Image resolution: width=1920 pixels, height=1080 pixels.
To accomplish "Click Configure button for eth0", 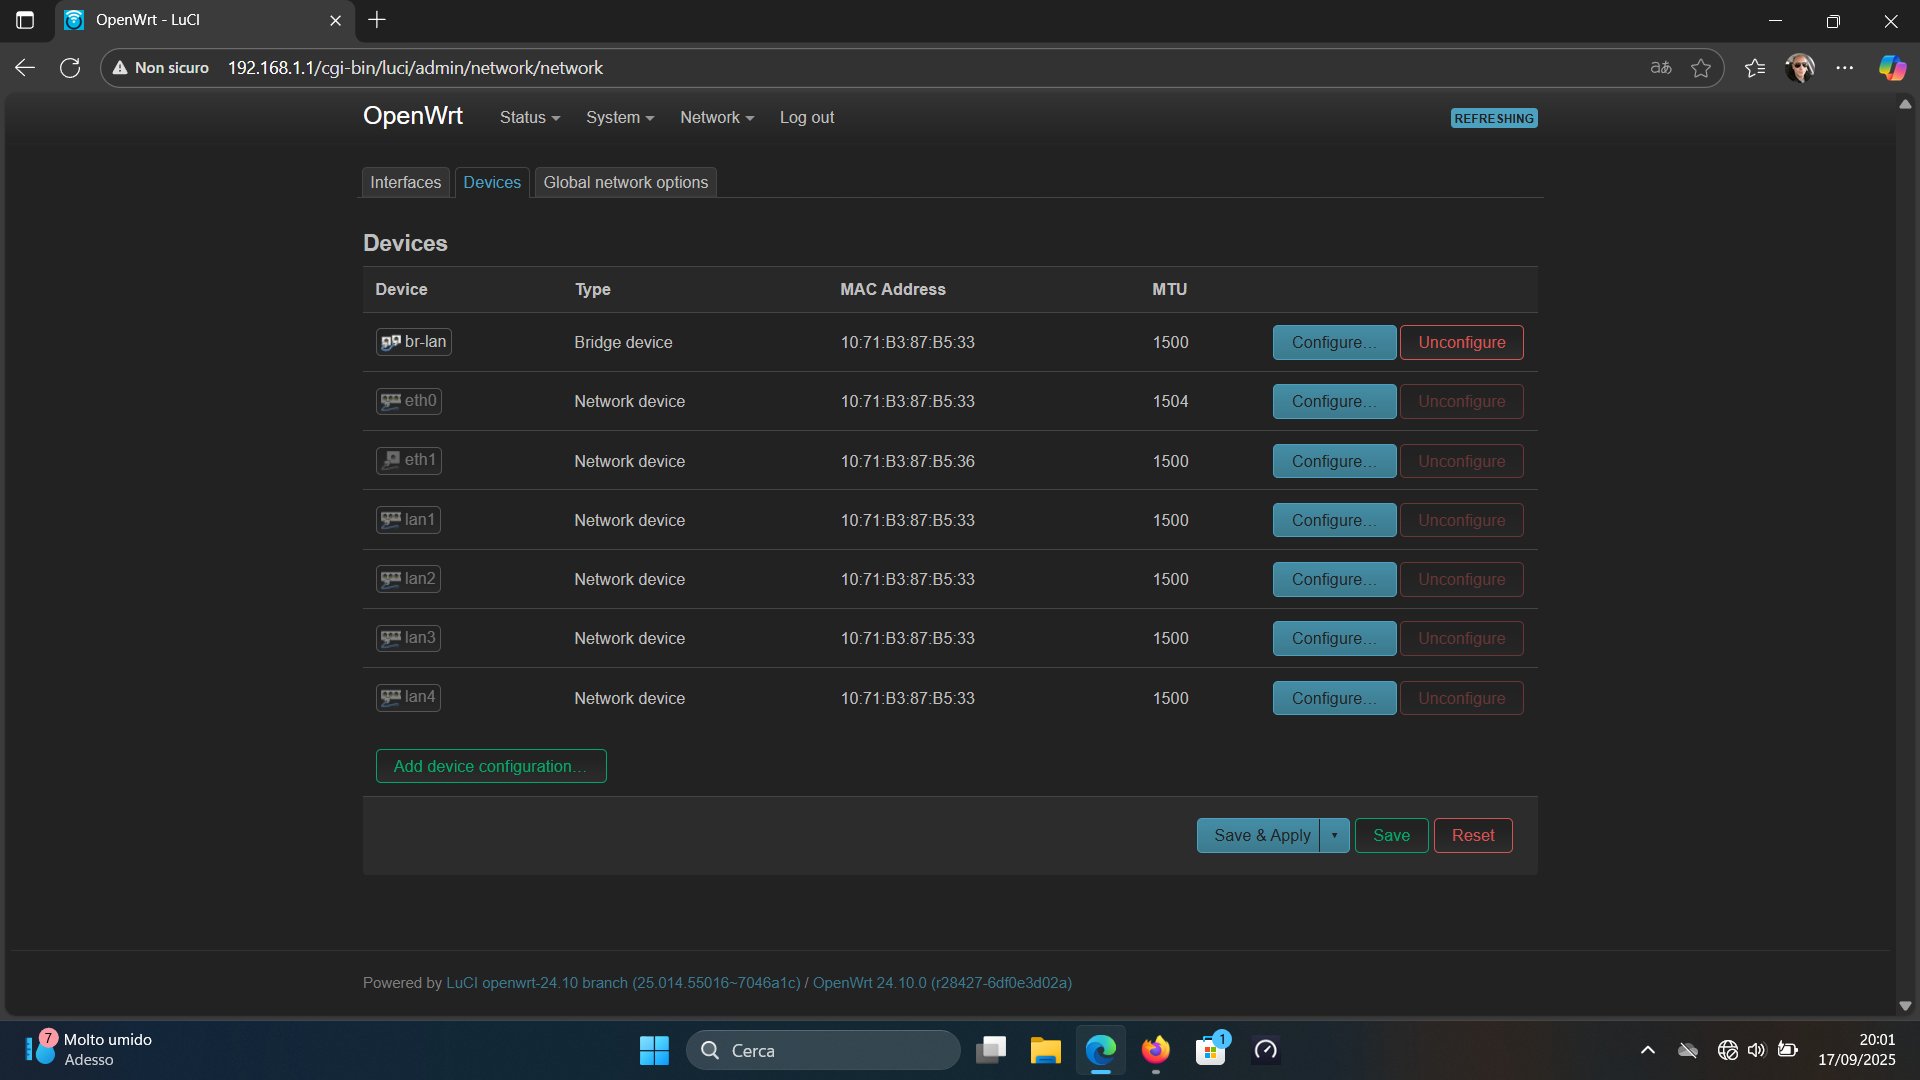I will [1333, 402].
